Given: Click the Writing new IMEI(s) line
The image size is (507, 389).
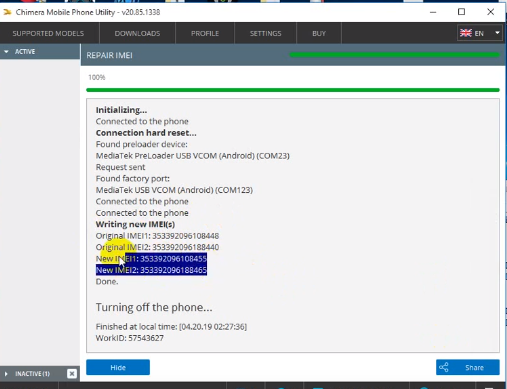Looking at the screenshot, I should [135, 224].
